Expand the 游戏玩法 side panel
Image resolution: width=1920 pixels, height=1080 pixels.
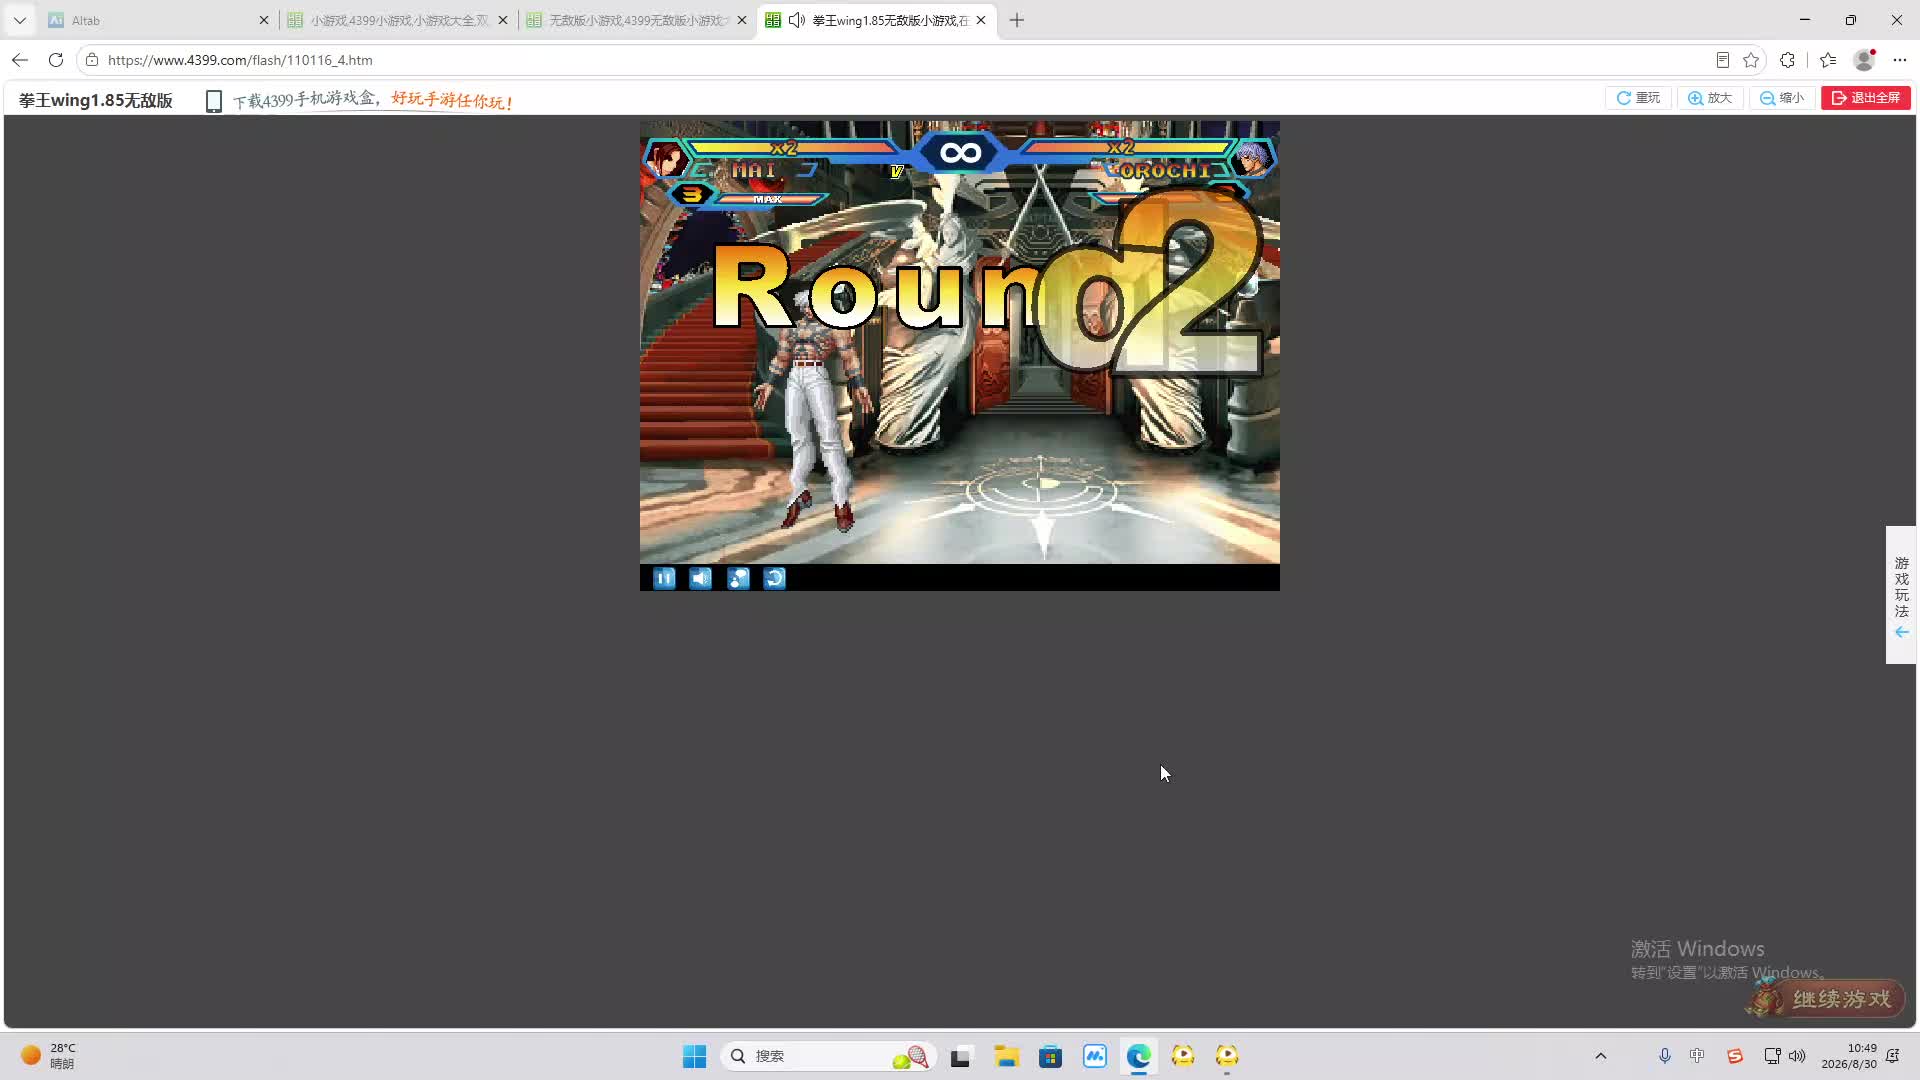(1901, 595)
